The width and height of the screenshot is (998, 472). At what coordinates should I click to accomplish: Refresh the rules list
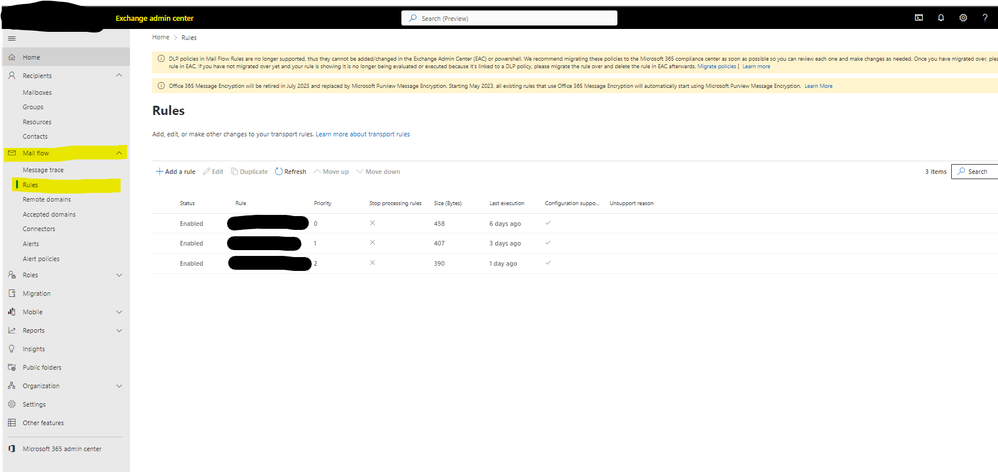(291, 172)
